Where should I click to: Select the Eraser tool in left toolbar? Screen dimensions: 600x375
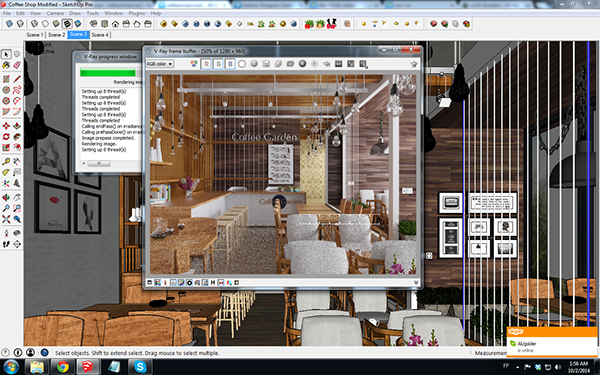pos(16,65)
